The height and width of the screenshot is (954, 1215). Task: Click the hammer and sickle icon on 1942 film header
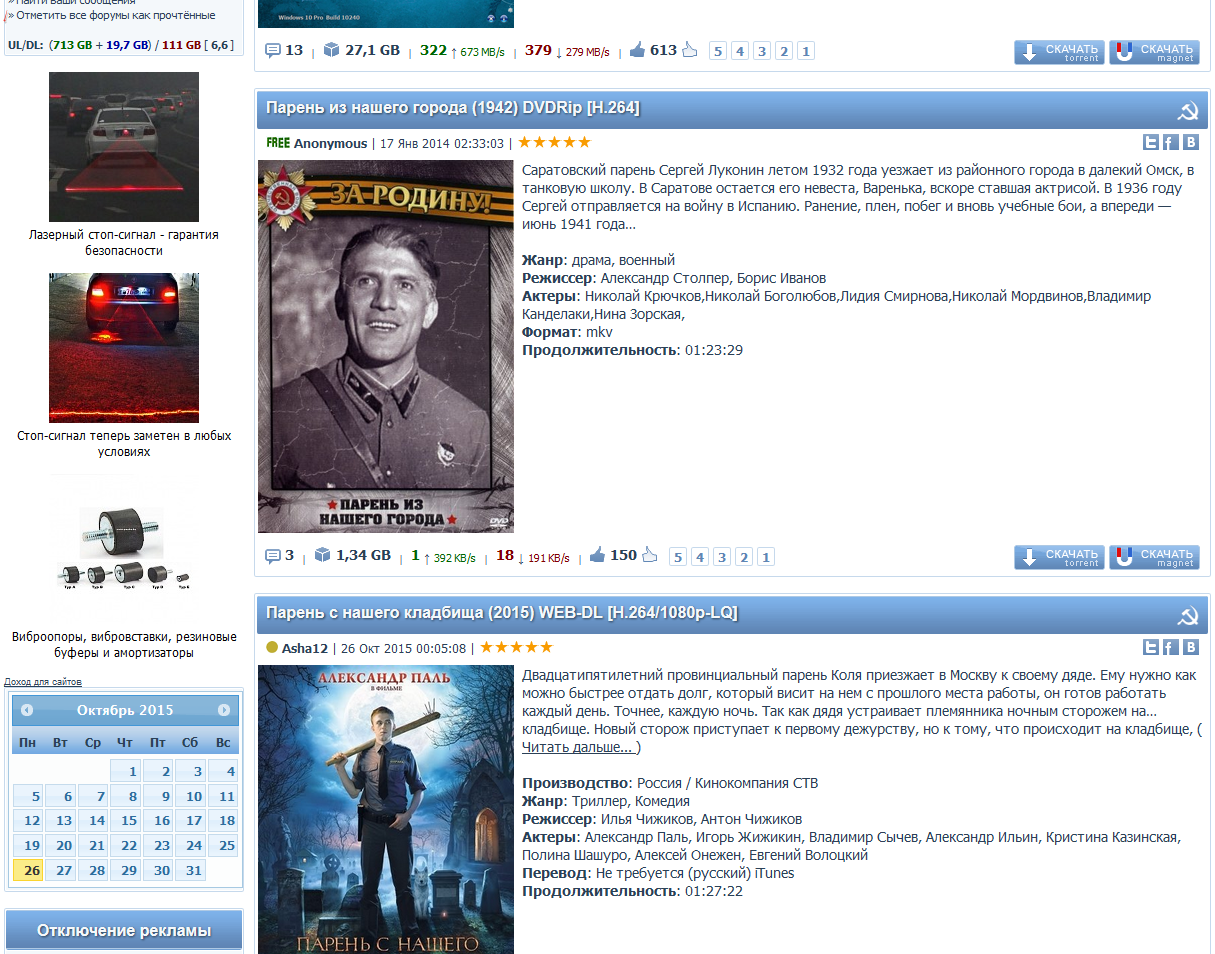click(1188, 110)
